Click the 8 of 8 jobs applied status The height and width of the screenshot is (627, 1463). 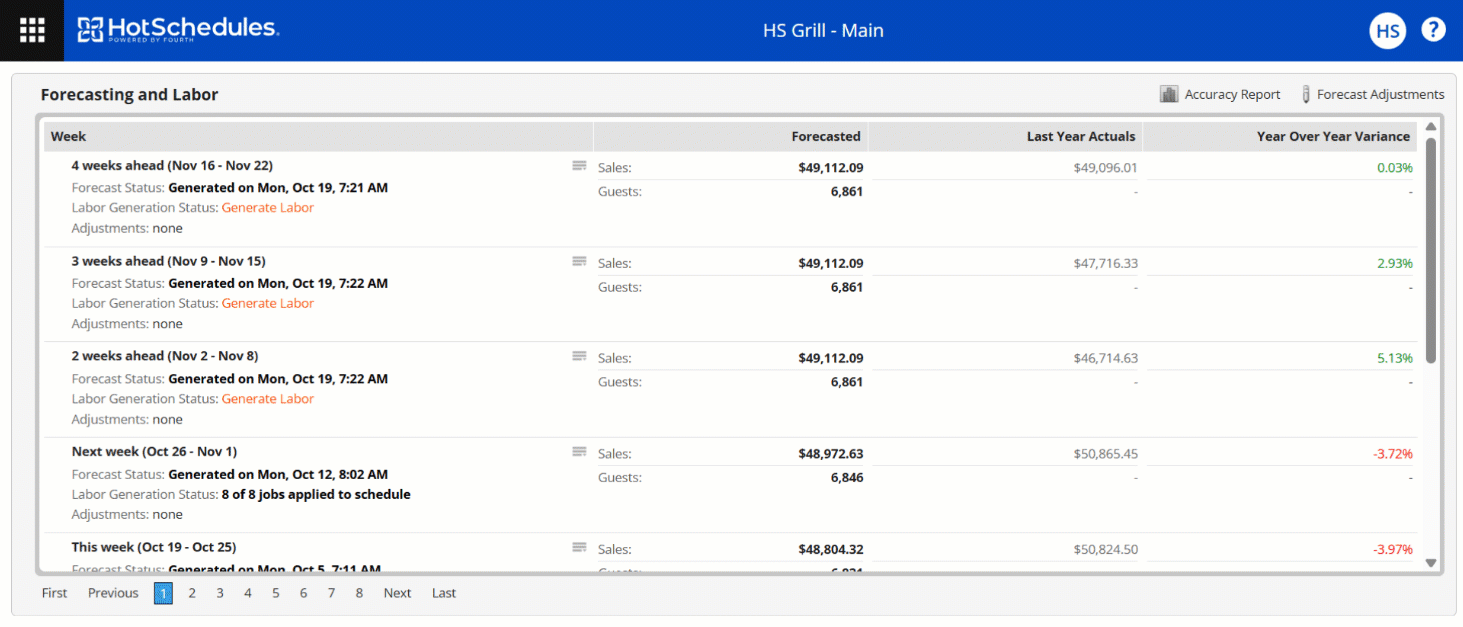315,494
